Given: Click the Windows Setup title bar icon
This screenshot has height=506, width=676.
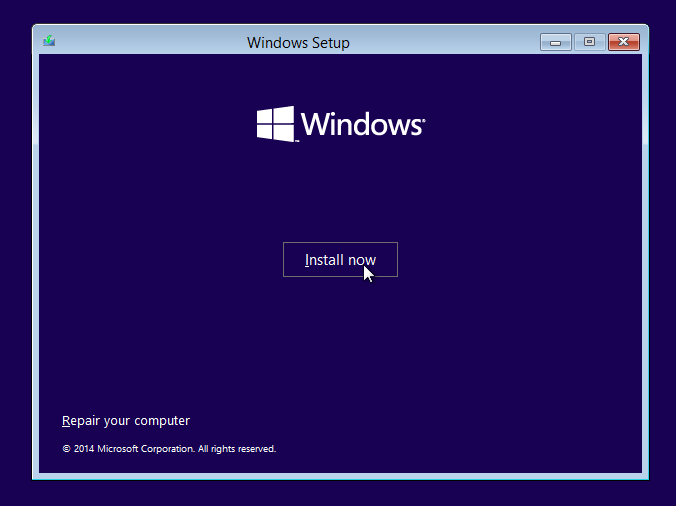Looking at the screenshot, I should [x=49, y=42].
